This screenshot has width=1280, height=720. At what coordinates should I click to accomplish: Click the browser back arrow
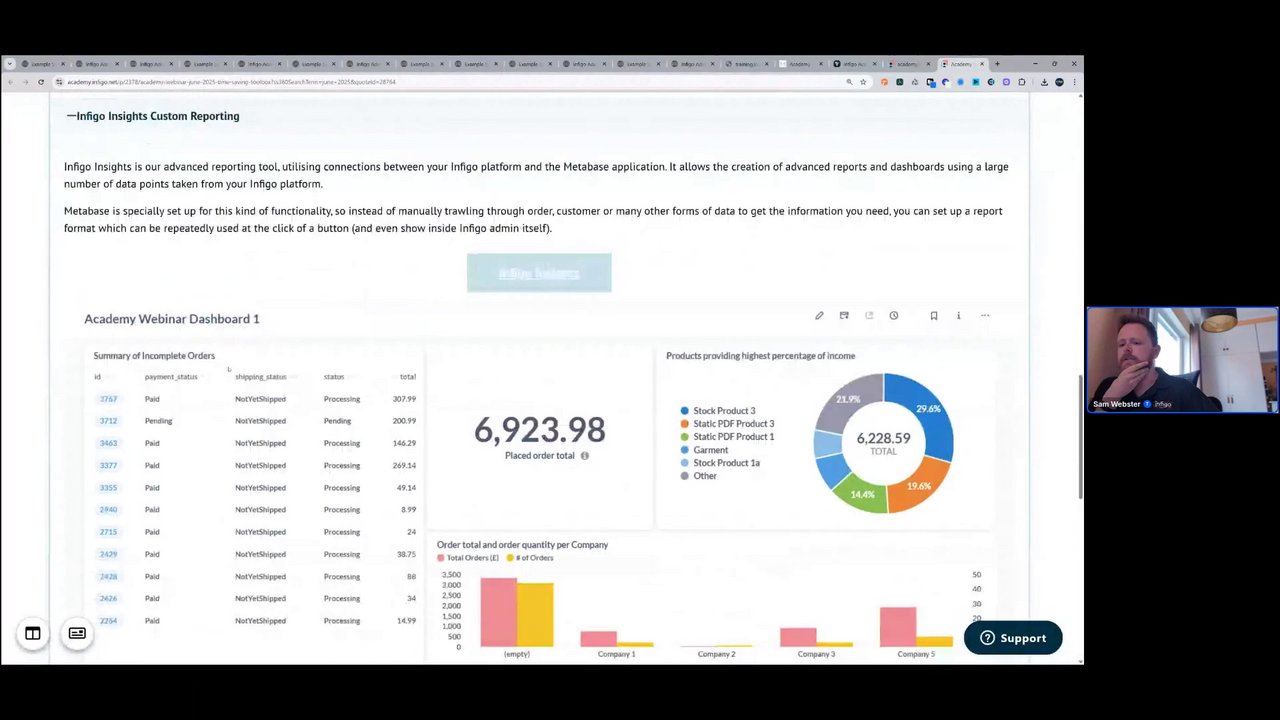11,82
